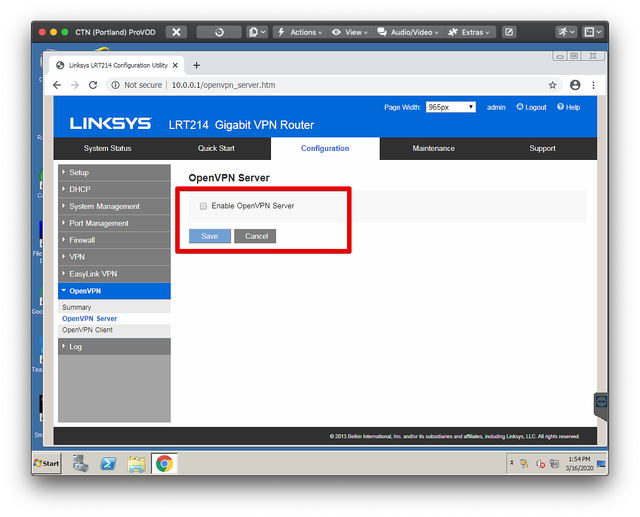Select the Configuration tab

[325, 149]
